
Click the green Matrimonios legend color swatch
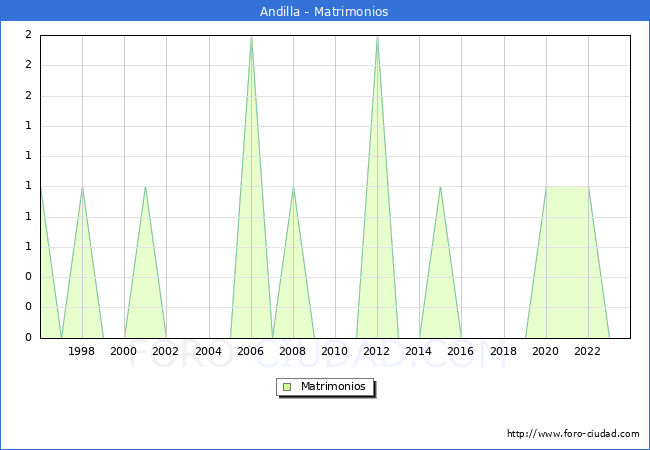287,387
